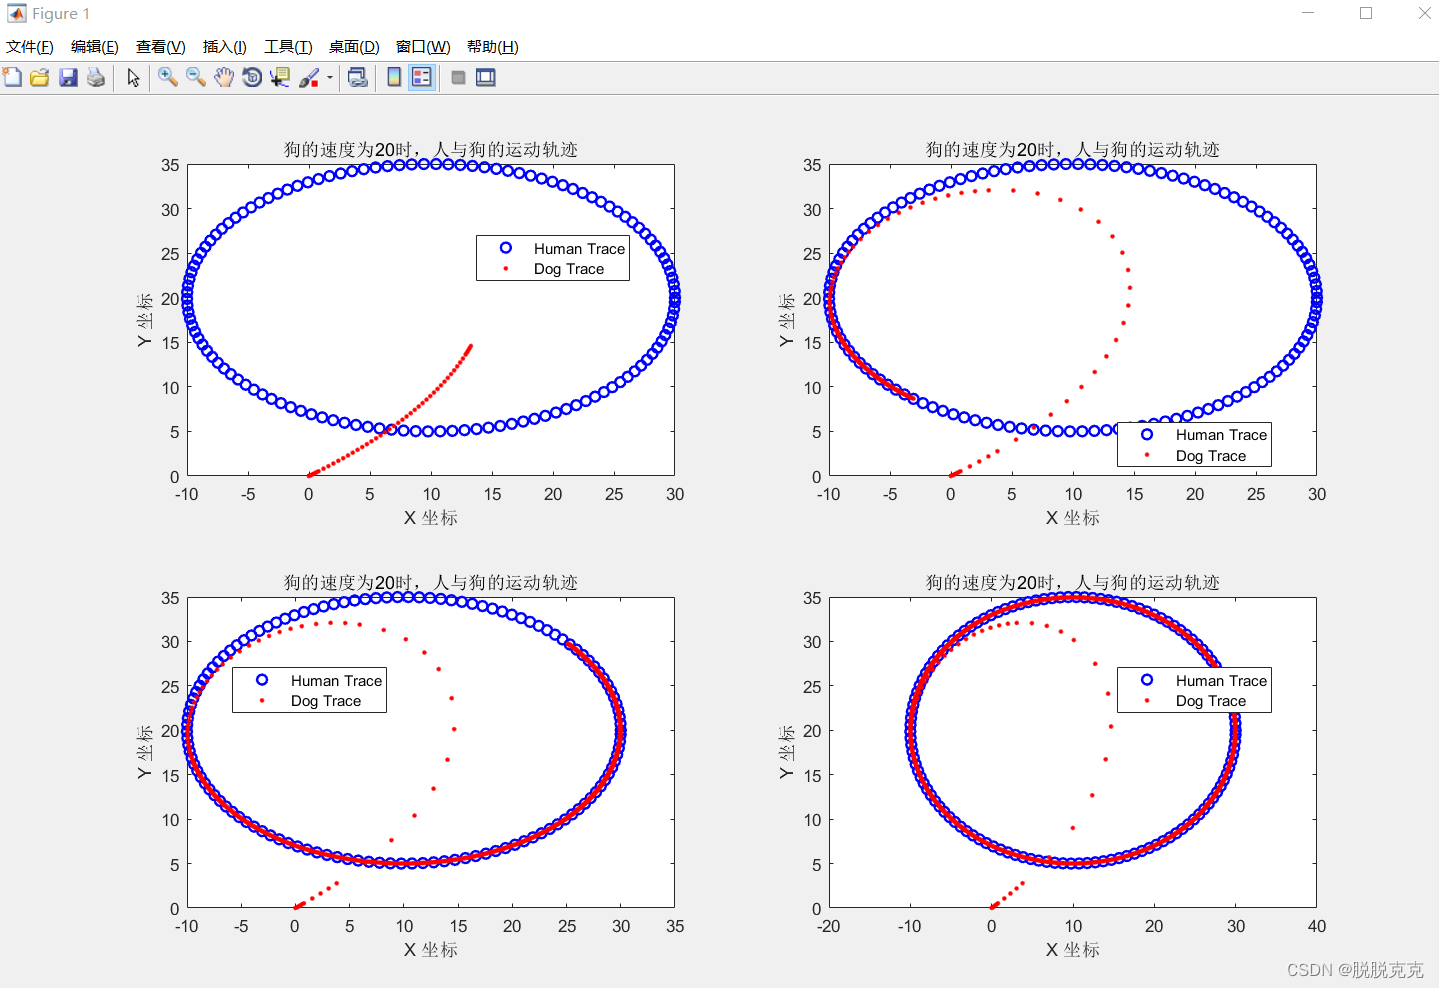Screen dimensions: 1439x988
Task: Click the bottom-right plot's X 坐标 label
Action: (1073, 949)
